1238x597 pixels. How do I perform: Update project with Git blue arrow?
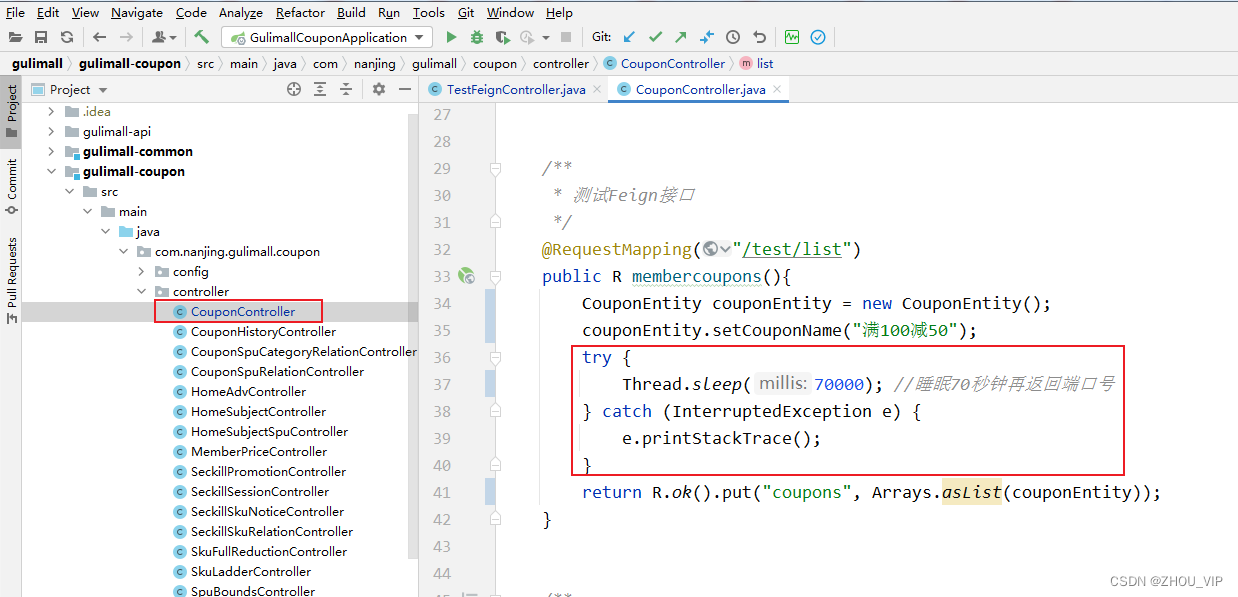click(629, 37)
